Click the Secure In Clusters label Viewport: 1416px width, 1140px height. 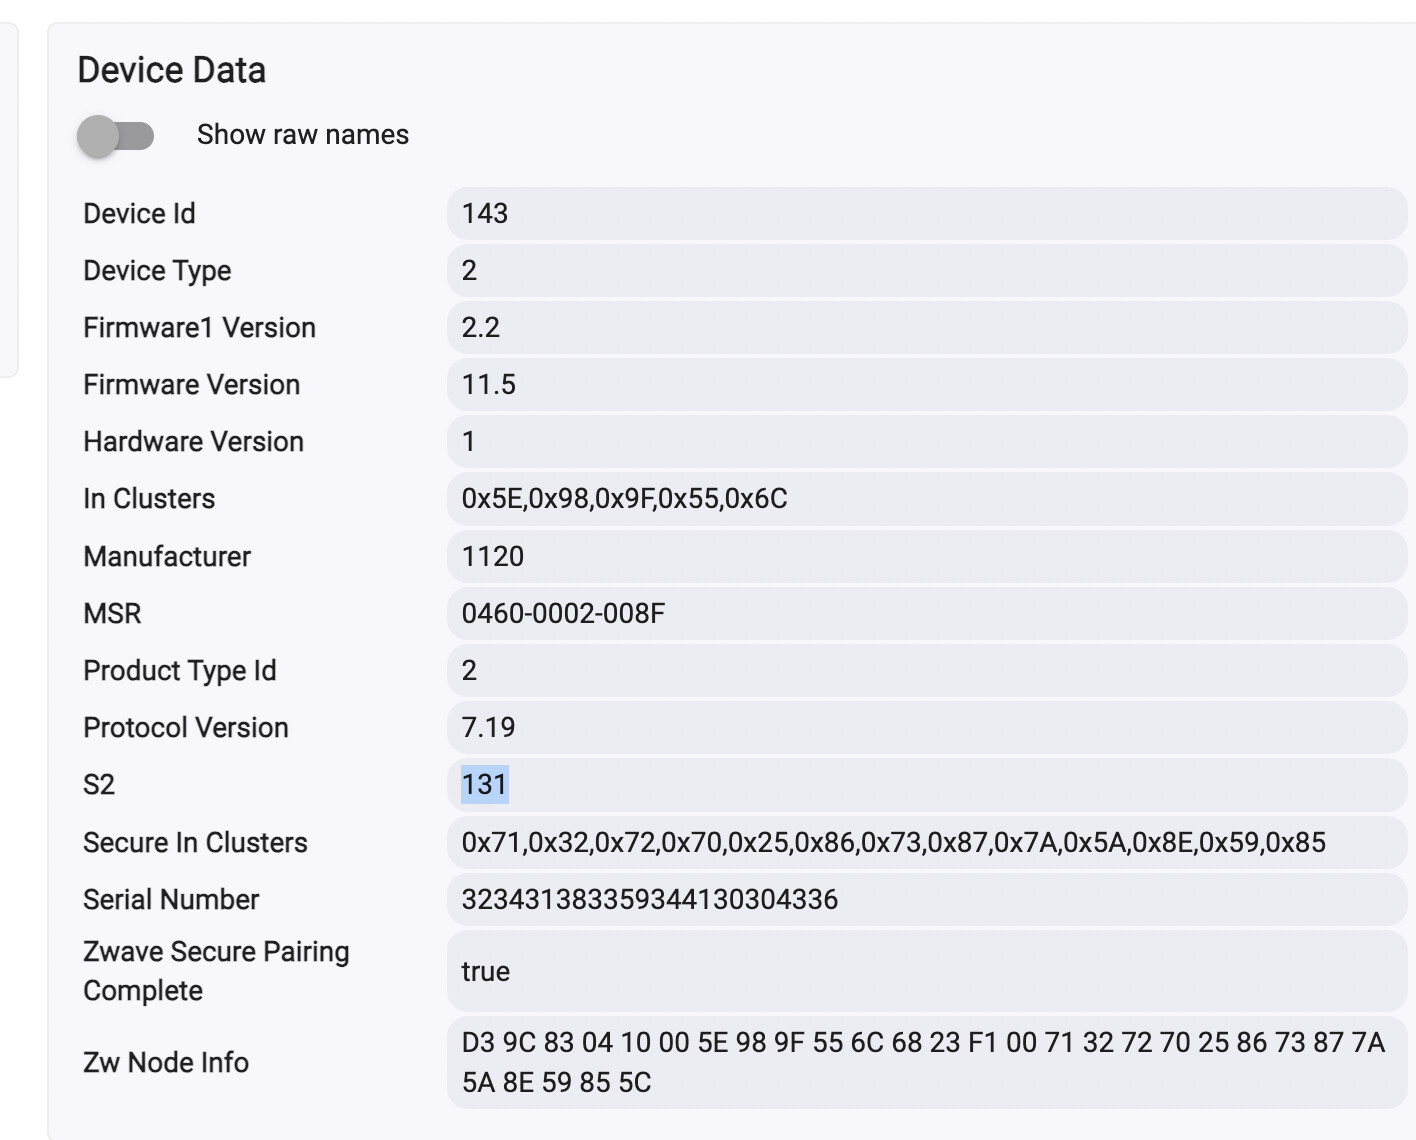[195, 842]
